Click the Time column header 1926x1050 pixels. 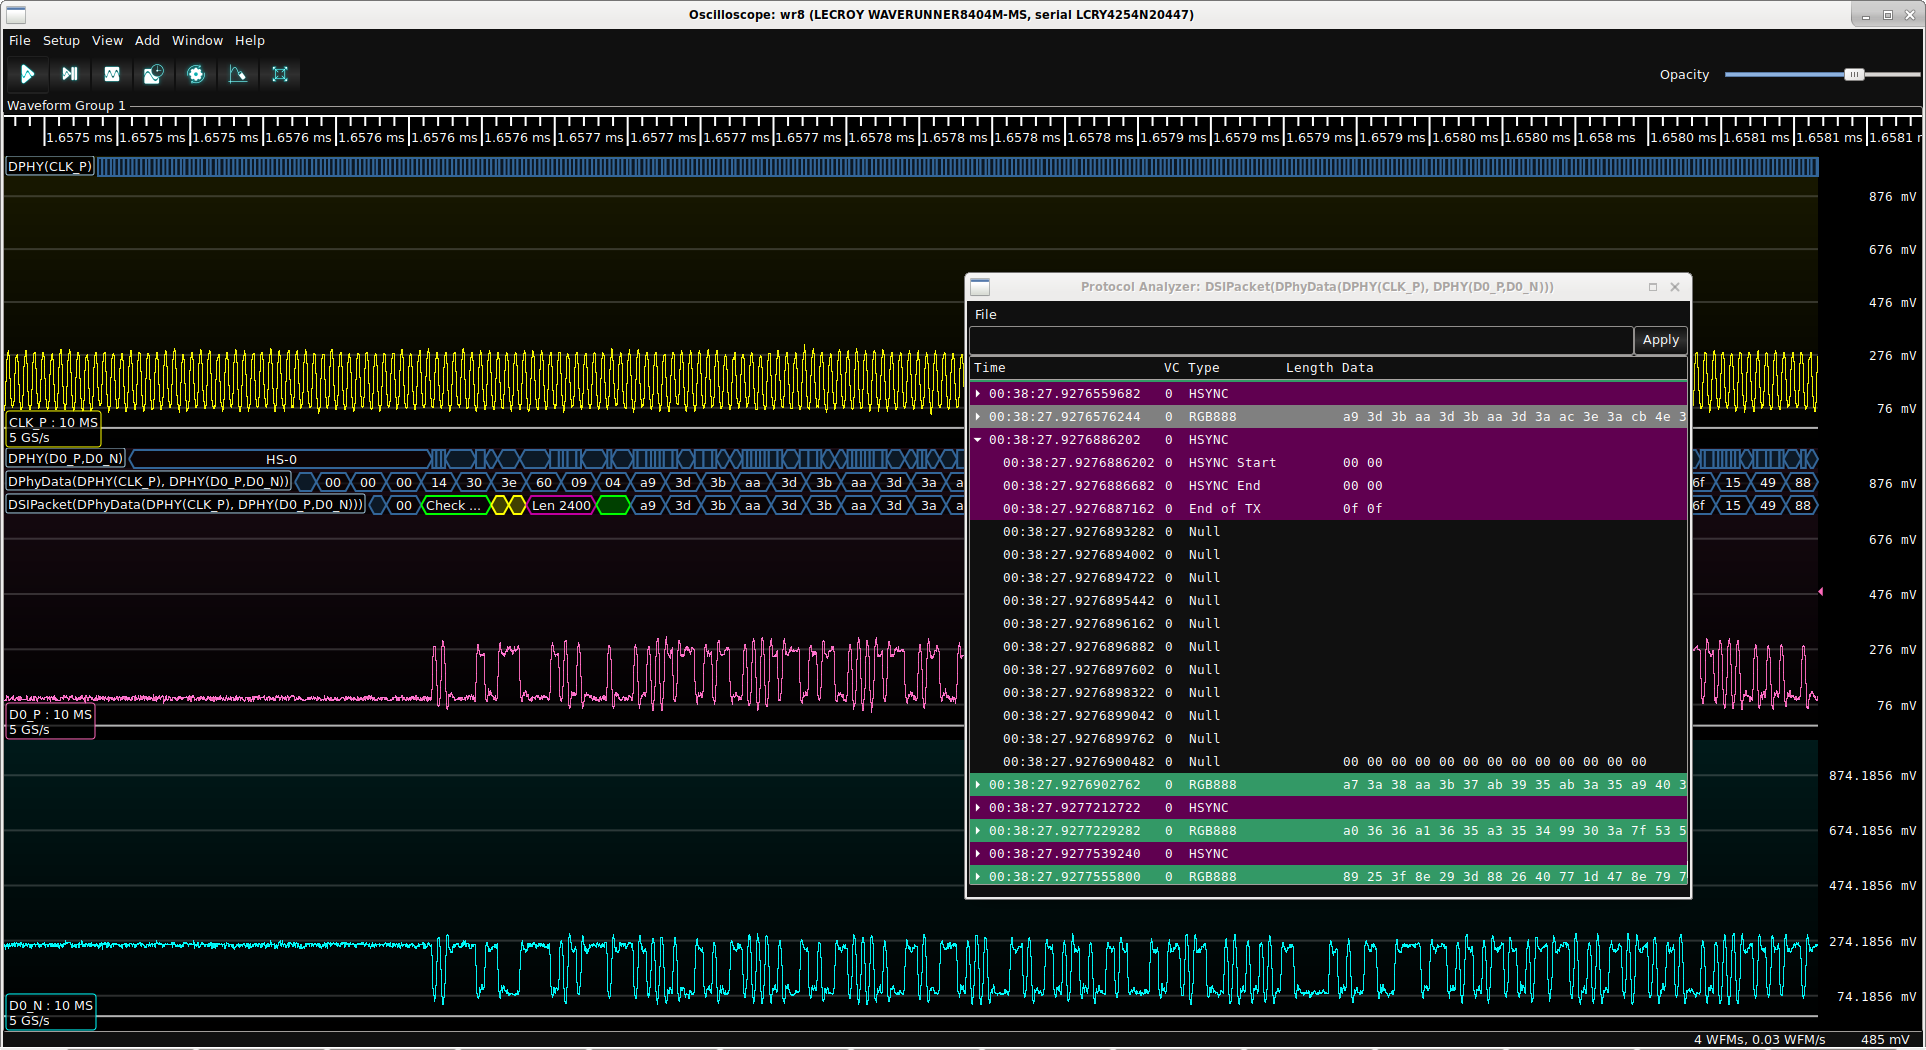(x=990, y=368)
